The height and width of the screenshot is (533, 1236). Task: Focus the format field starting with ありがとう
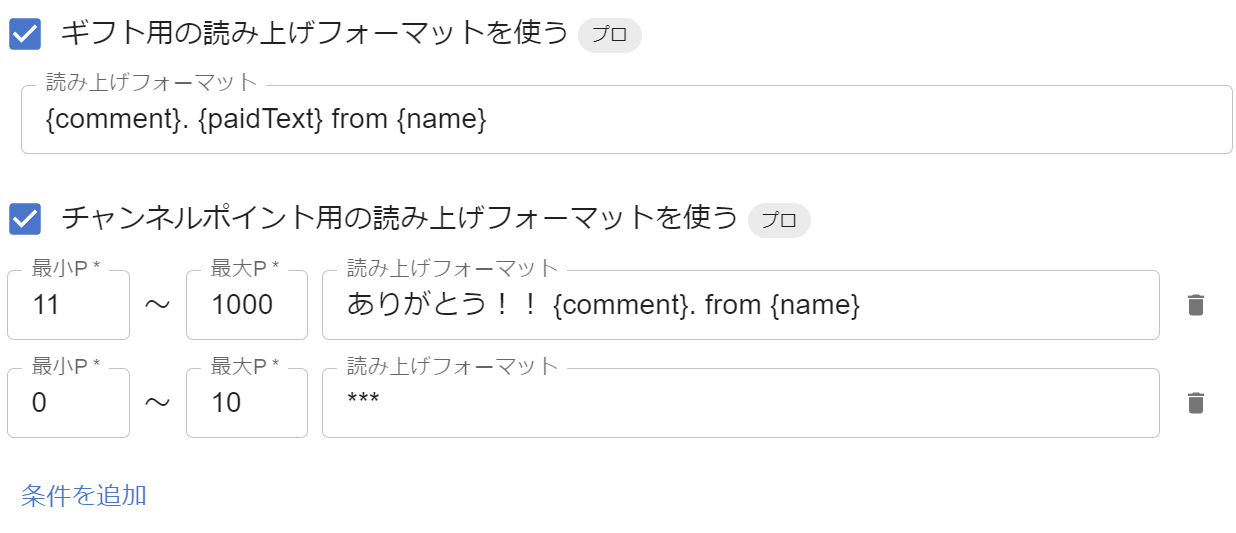tap(740, 305)
